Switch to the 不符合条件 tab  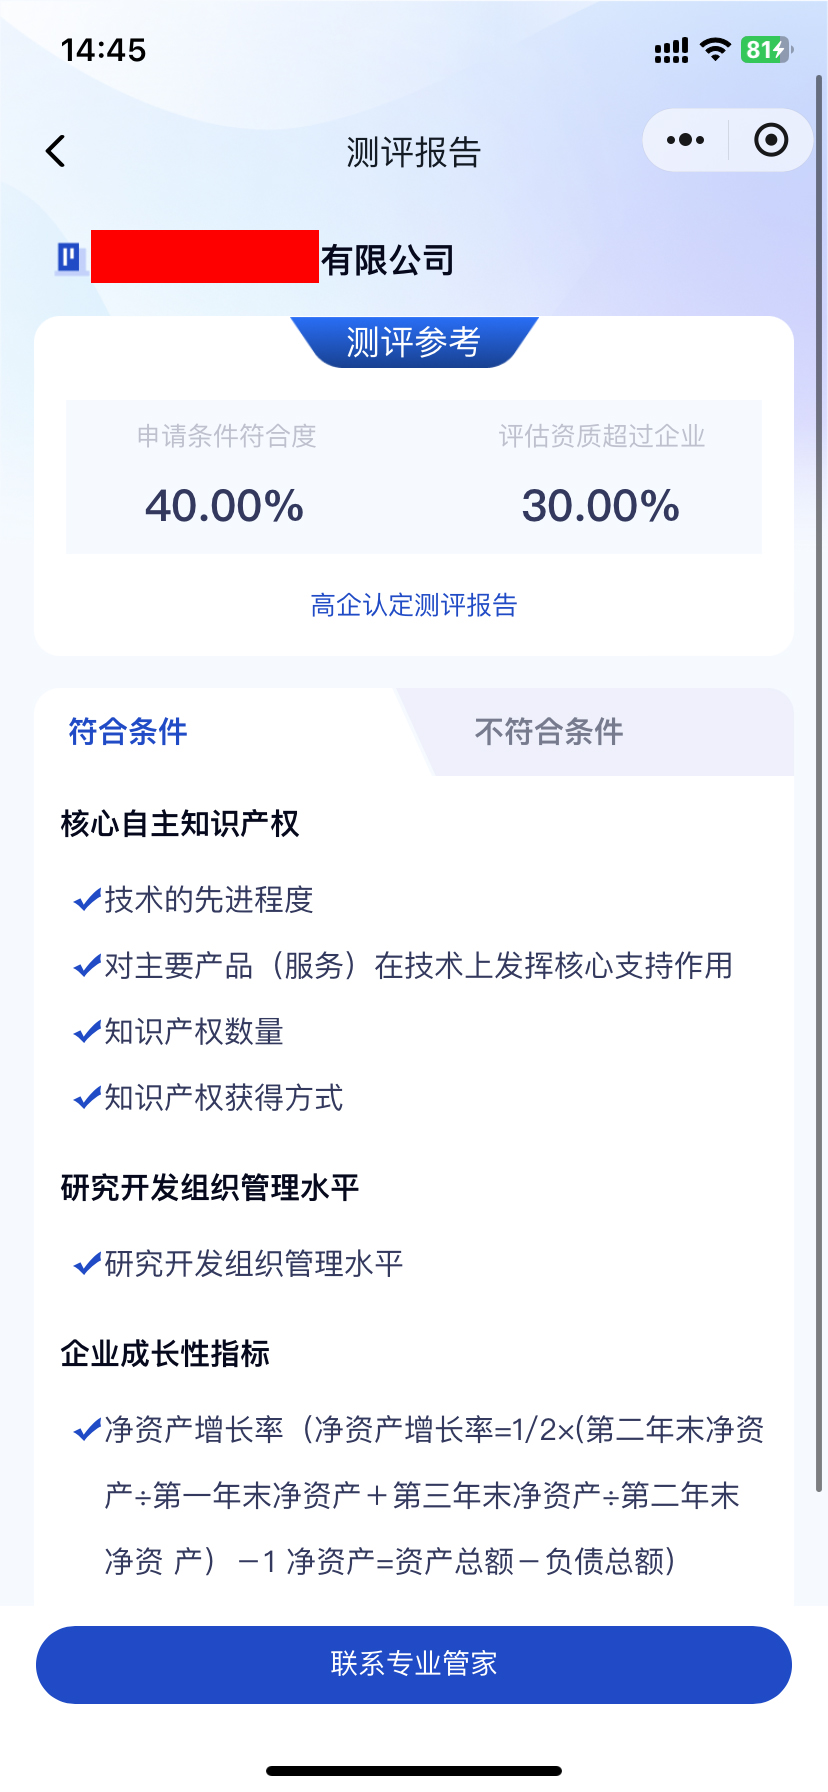(547, 732)
